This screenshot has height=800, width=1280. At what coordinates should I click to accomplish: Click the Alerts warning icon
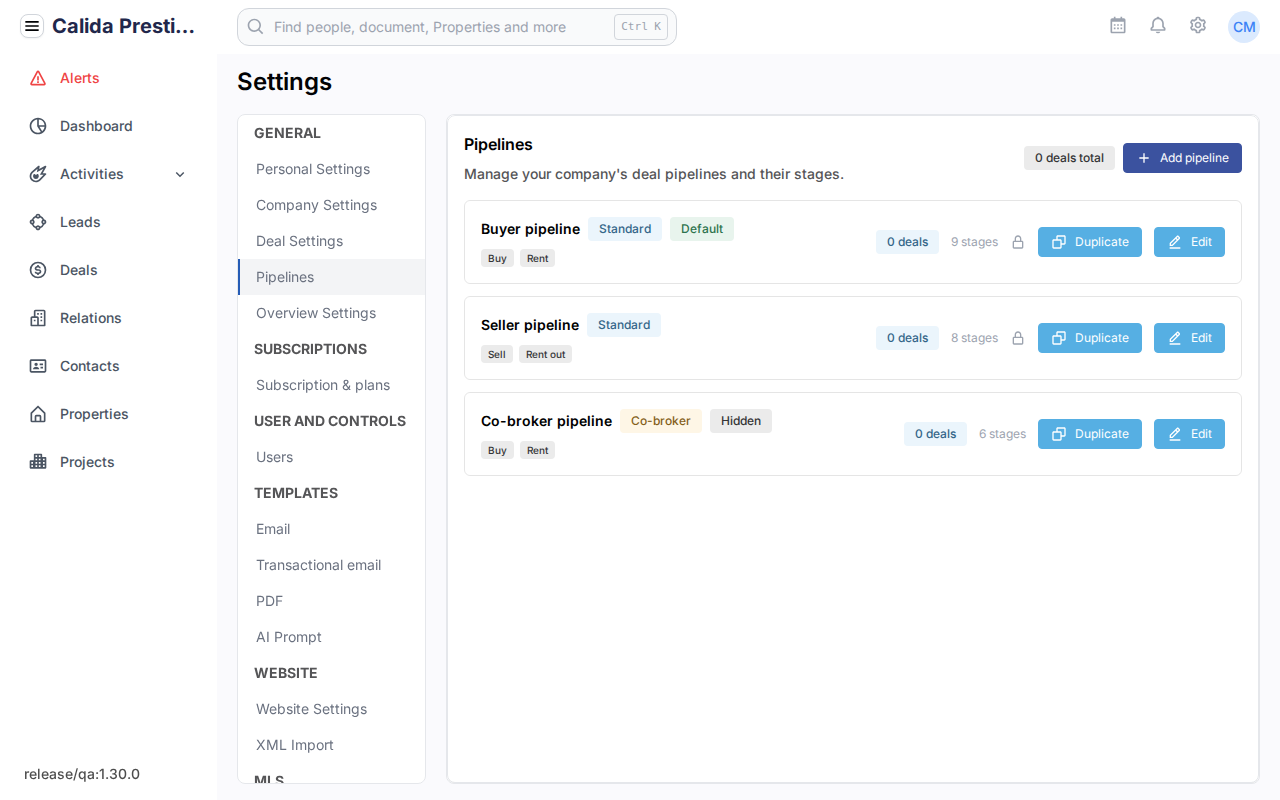[x=38, y=78]
